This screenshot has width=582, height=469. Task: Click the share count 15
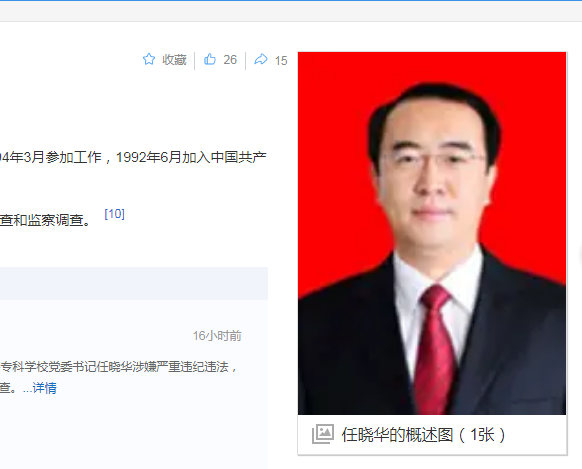pyautogui.click(x=281, y=60)
